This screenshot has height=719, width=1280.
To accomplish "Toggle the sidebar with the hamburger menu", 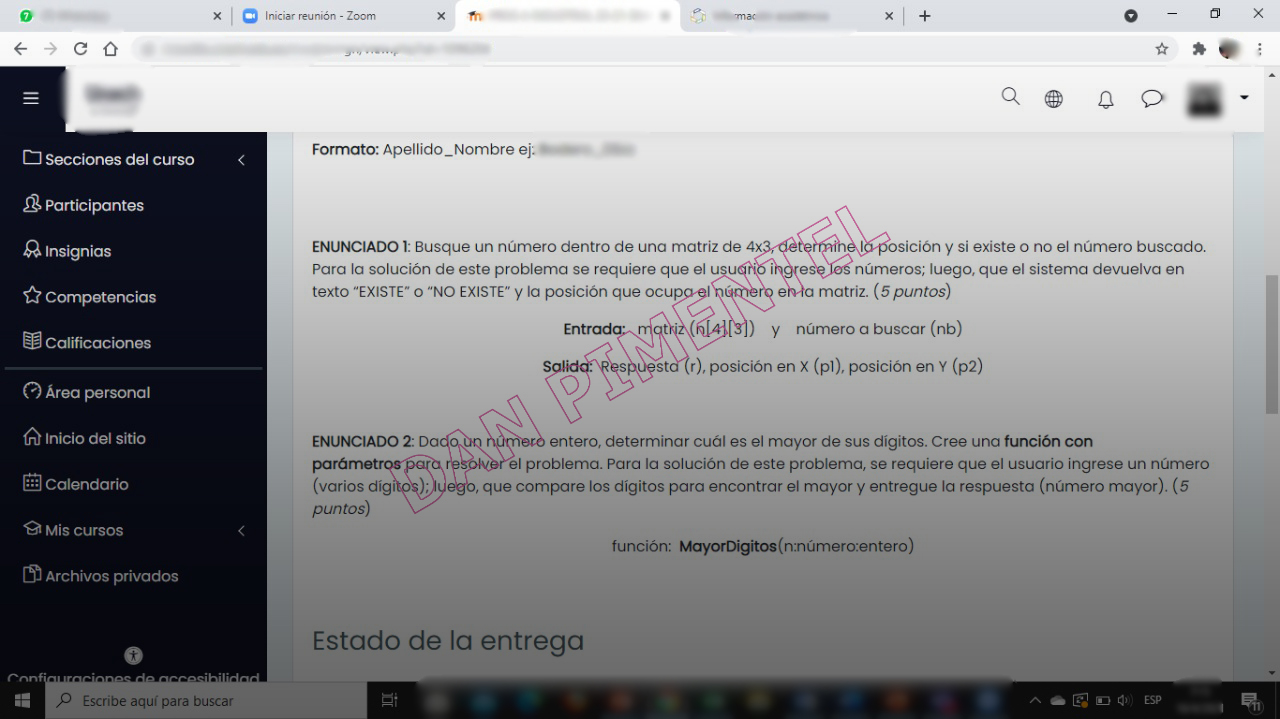I will click(x=30, y=97).
